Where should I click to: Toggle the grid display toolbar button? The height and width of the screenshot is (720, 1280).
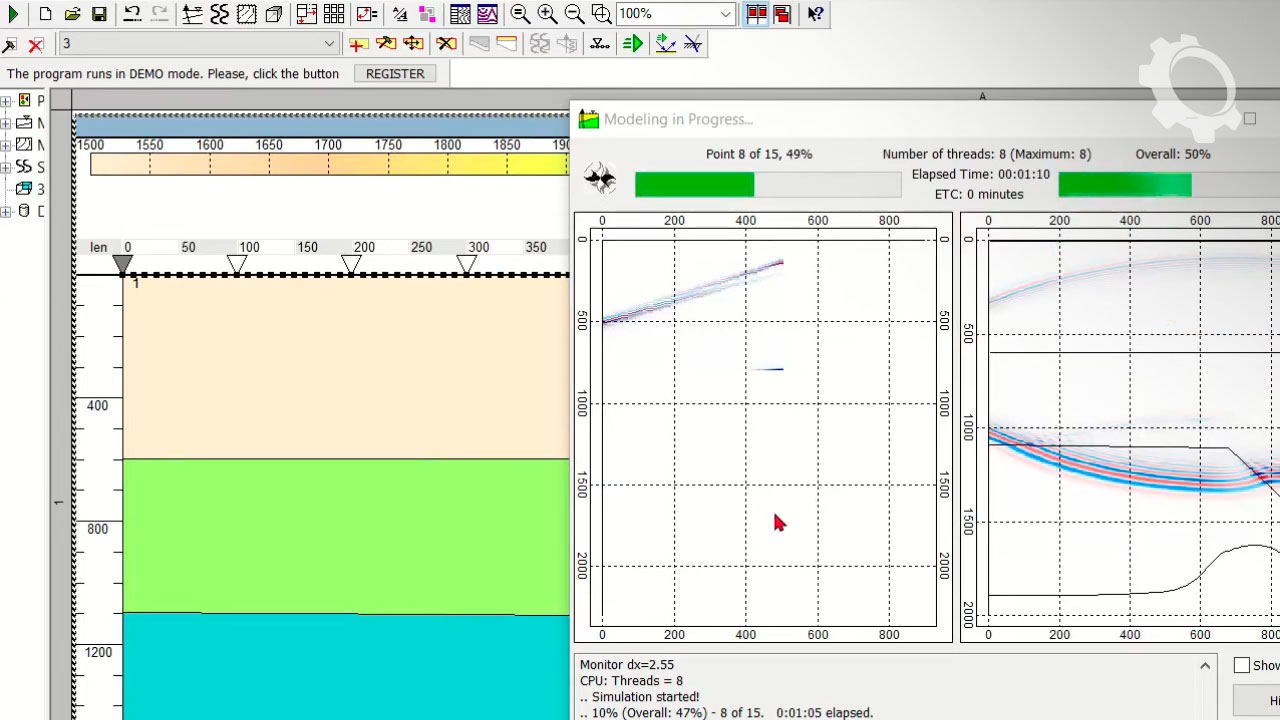coord(334,14)
